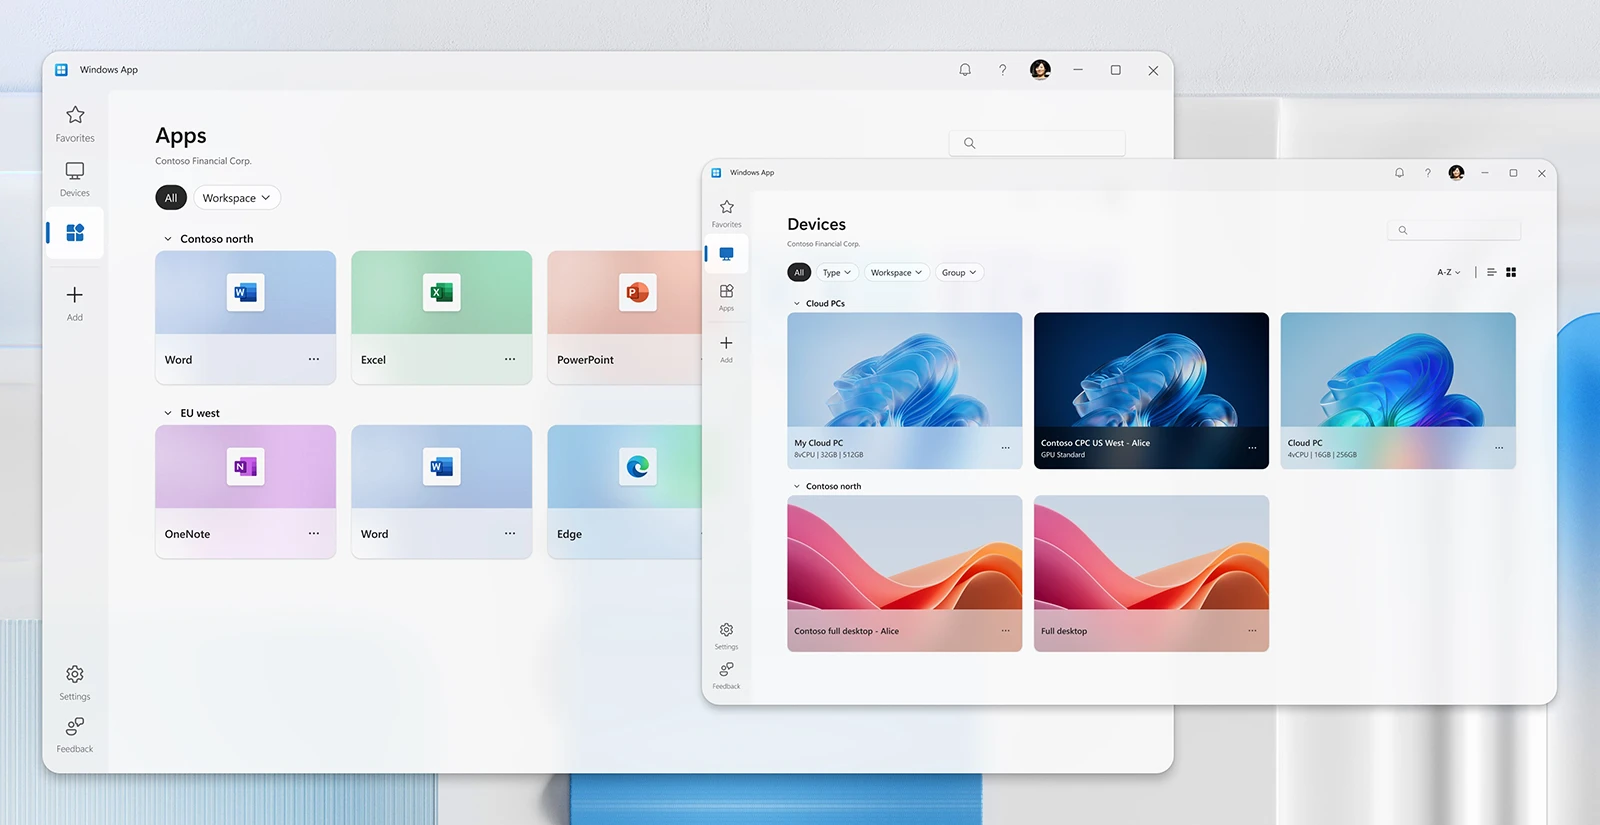Open the help question mark in the Apps window

click(1003, 70)
